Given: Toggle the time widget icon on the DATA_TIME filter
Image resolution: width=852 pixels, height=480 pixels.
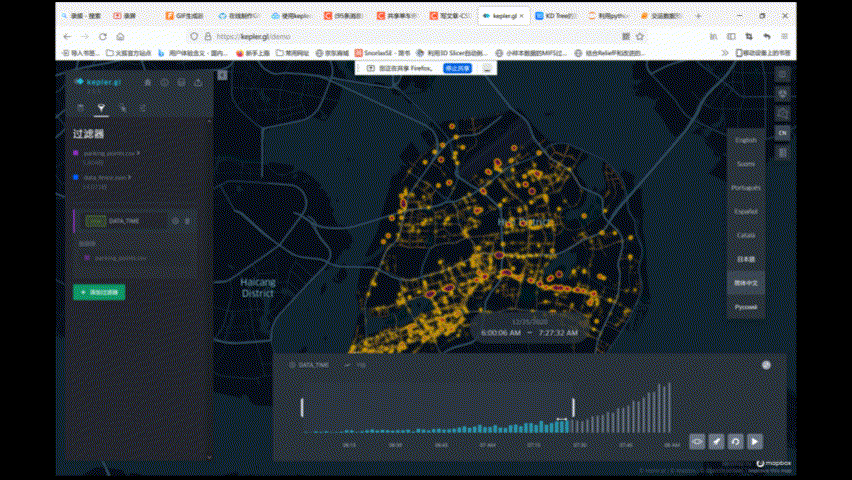Looking at the screenshot, I should coord(176,221).
